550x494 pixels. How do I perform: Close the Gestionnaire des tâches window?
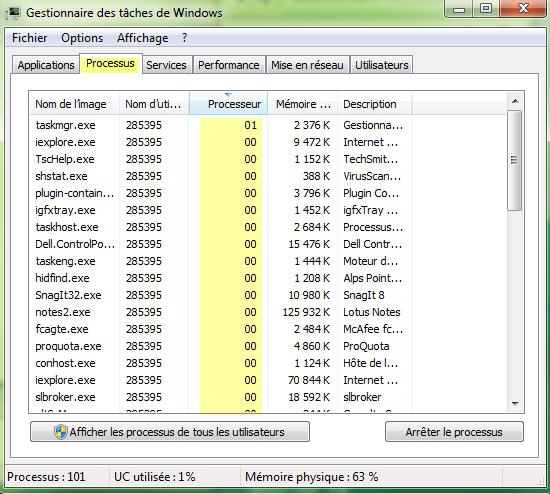pos(523,9)
